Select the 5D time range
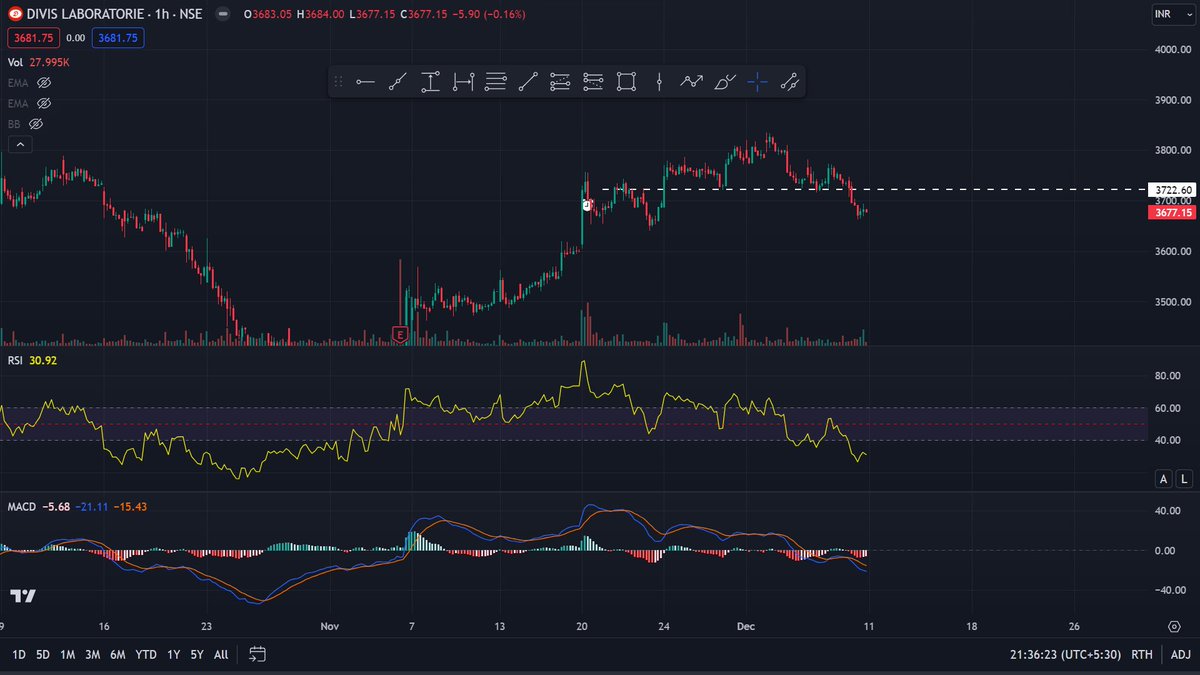The height and width of the screenshot is (675, 1200). pos(43,655)
